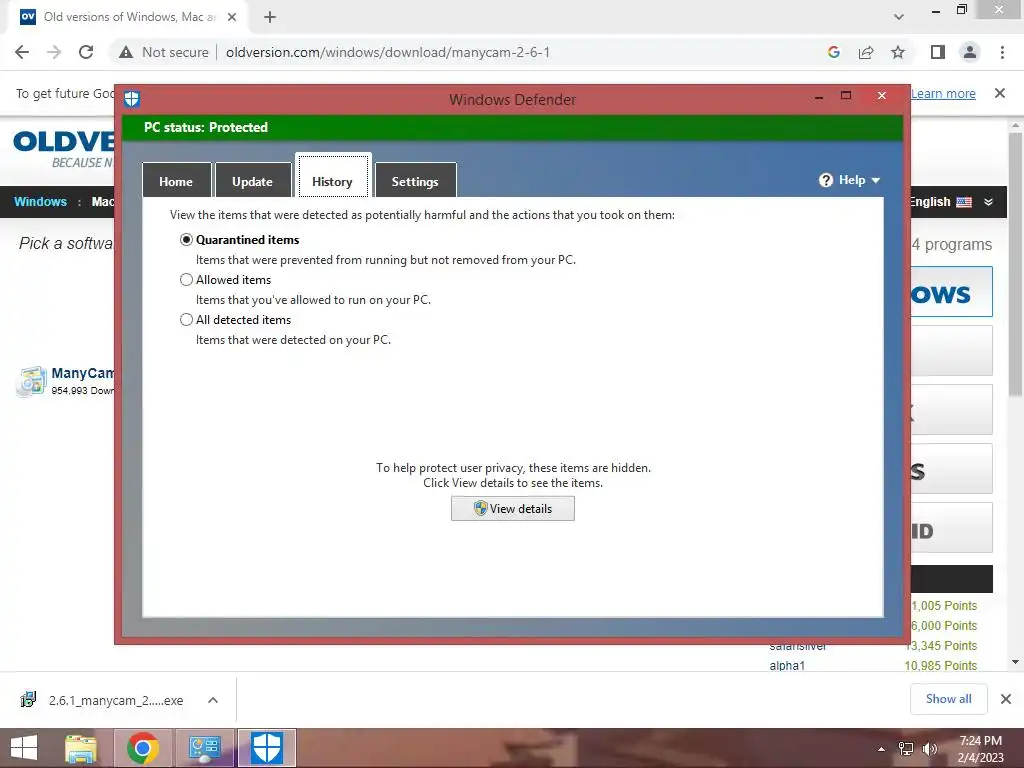Open the Windows category link on website

point(40,202)
